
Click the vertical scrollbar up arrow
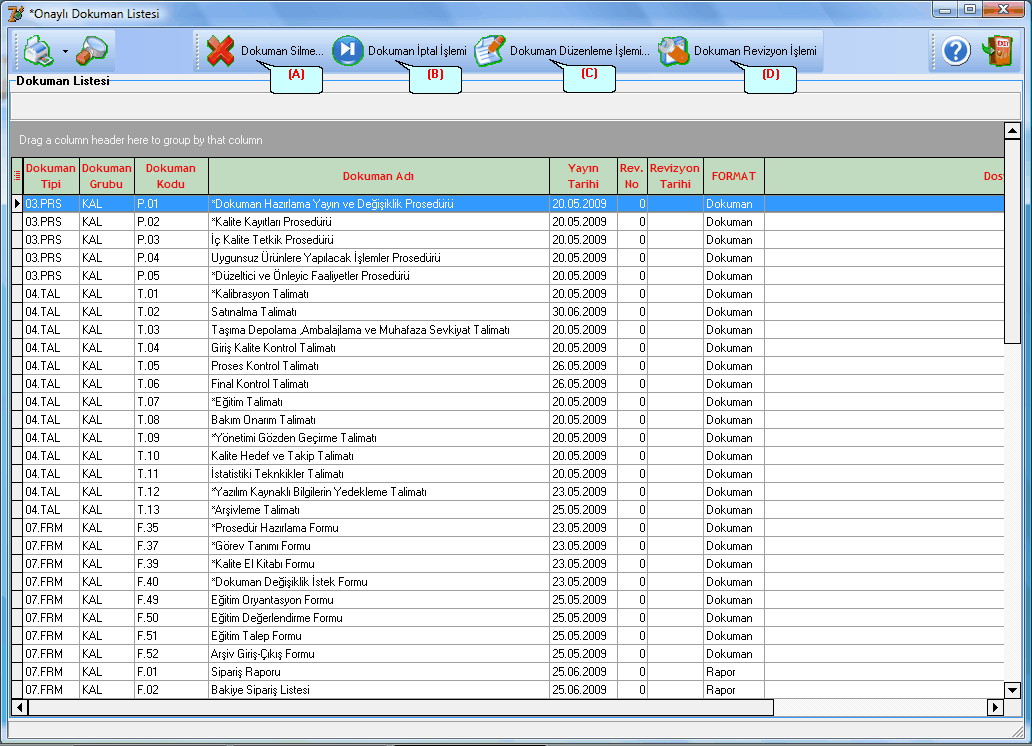(1012, 130)
